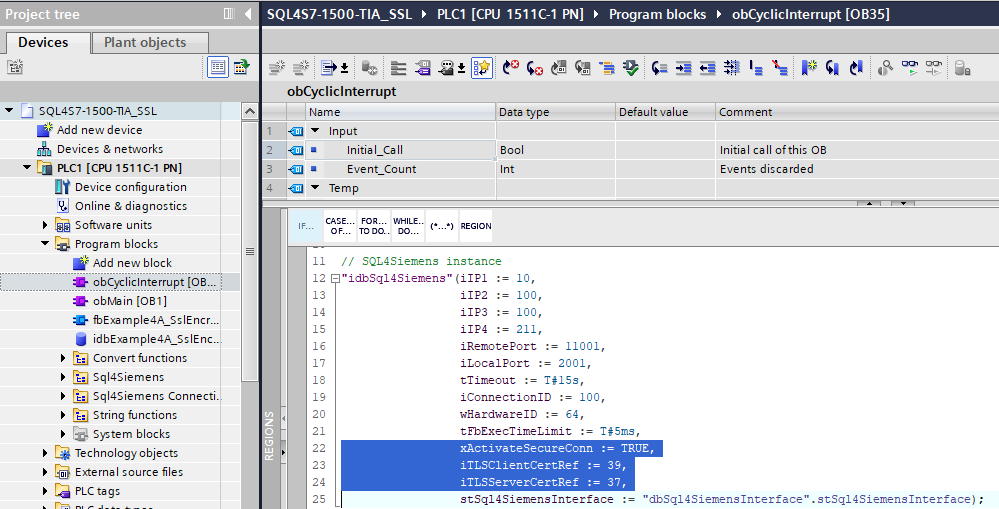999x509 pixels.
Task: Click the remove comment icon with red slash
Action: click(x=780, y=67)
